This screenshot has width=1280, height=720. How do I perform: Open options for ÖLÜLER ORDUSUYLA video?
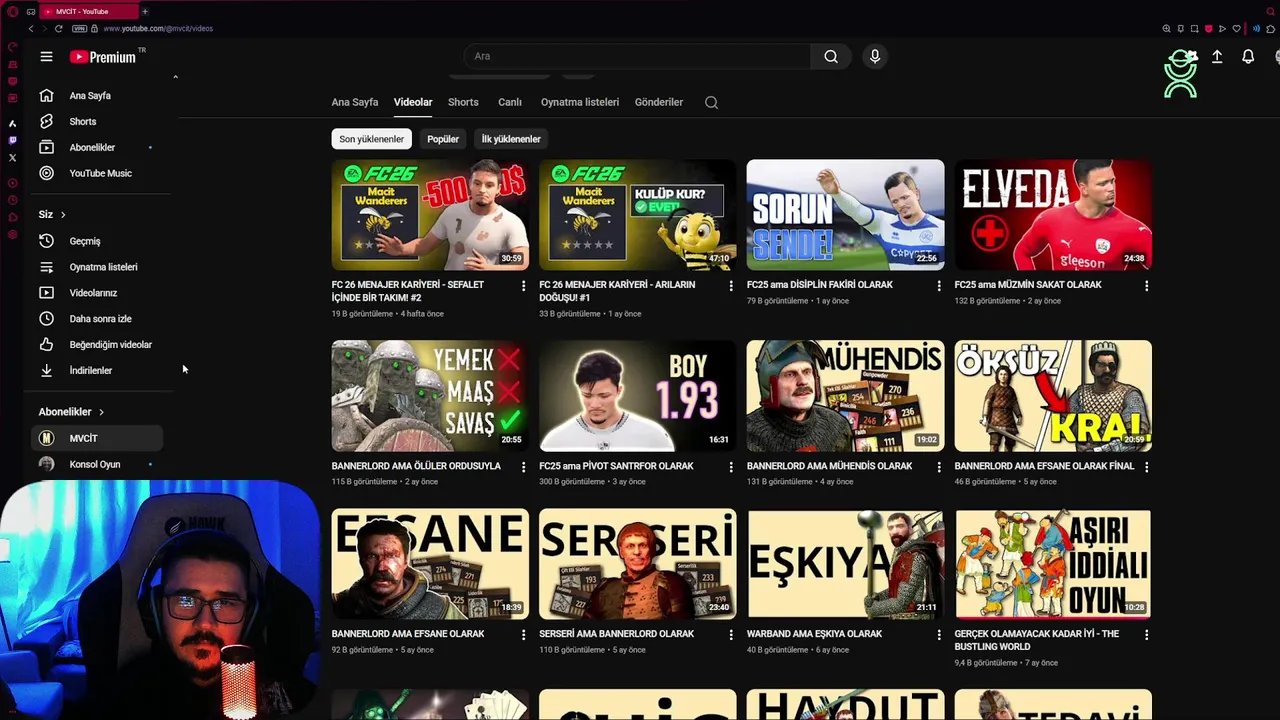[x=523, y=467]
